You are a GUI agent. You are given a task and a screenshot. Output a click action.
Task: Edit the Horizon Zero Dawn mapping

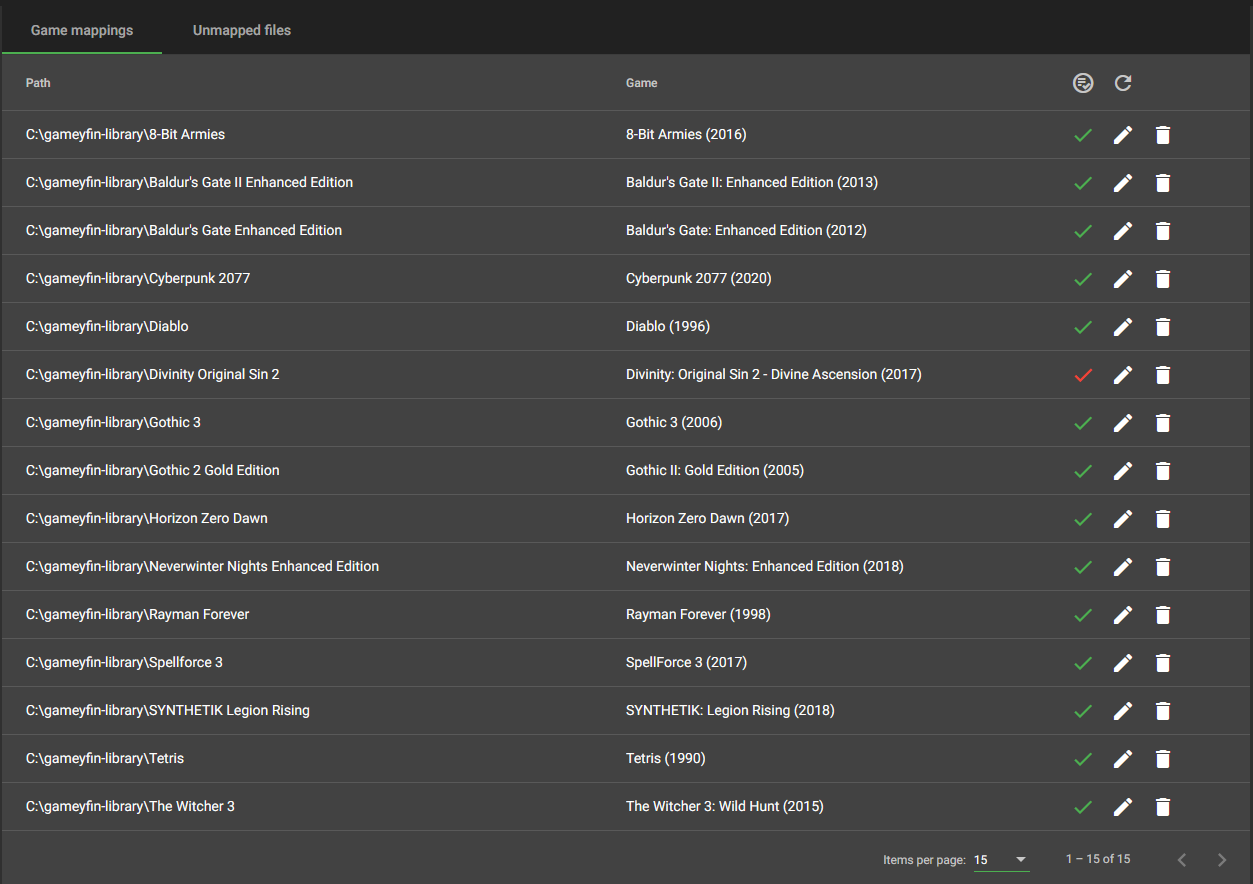tap(1123, 519)
